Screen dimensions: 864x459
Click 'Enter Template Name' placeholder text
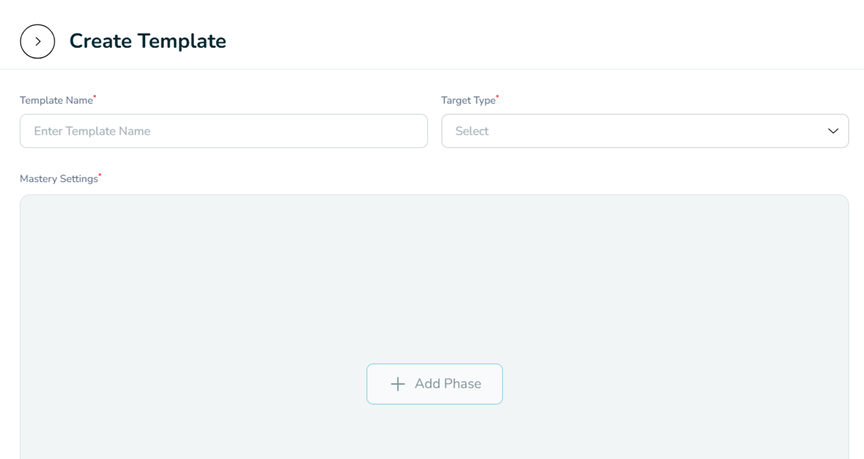(x=92, y=131)
